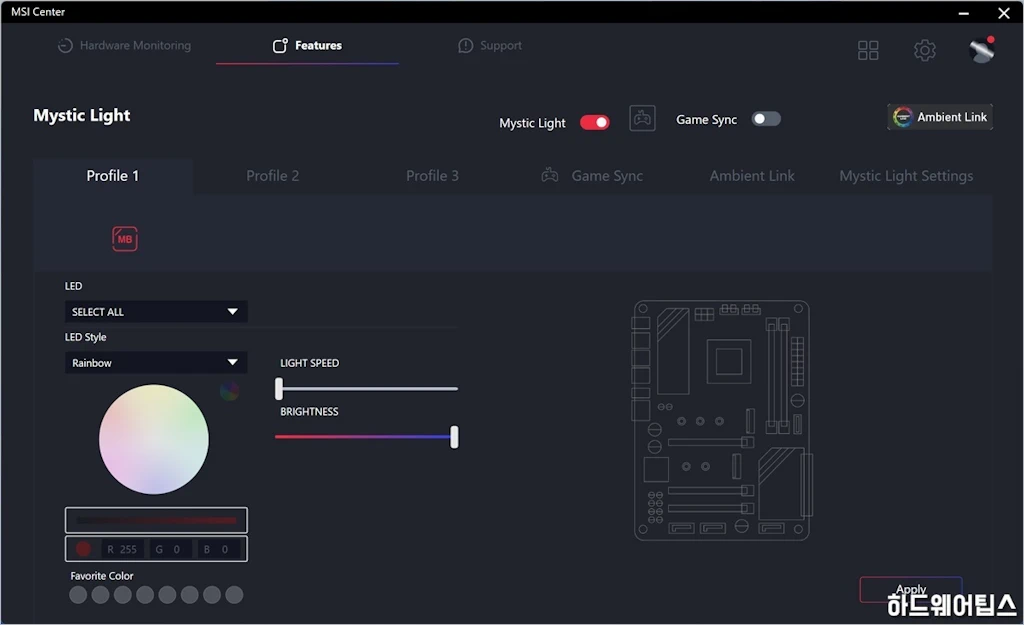Open the app grid icon
Image resolution: width=1024 pixels, height=625 pixels.
tap(868, 50)
